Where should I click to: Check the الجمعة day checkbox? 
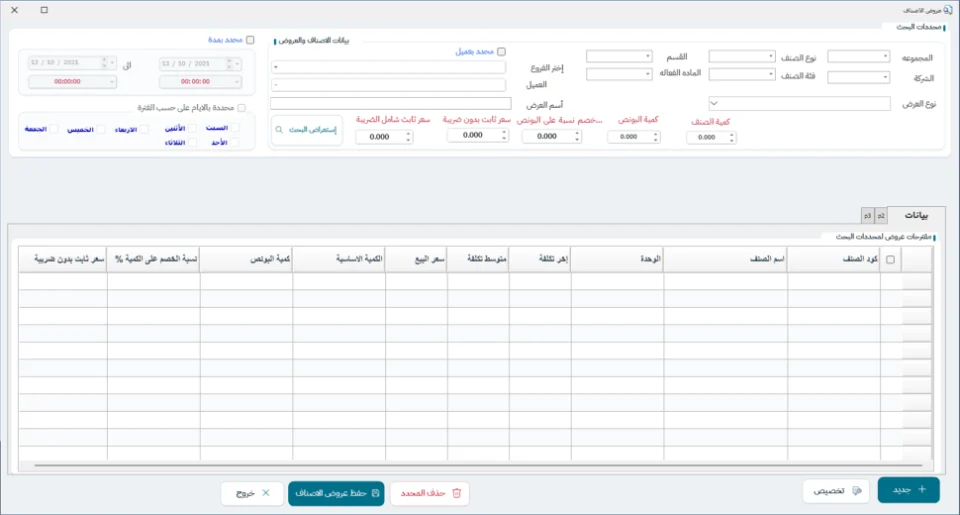54,129
